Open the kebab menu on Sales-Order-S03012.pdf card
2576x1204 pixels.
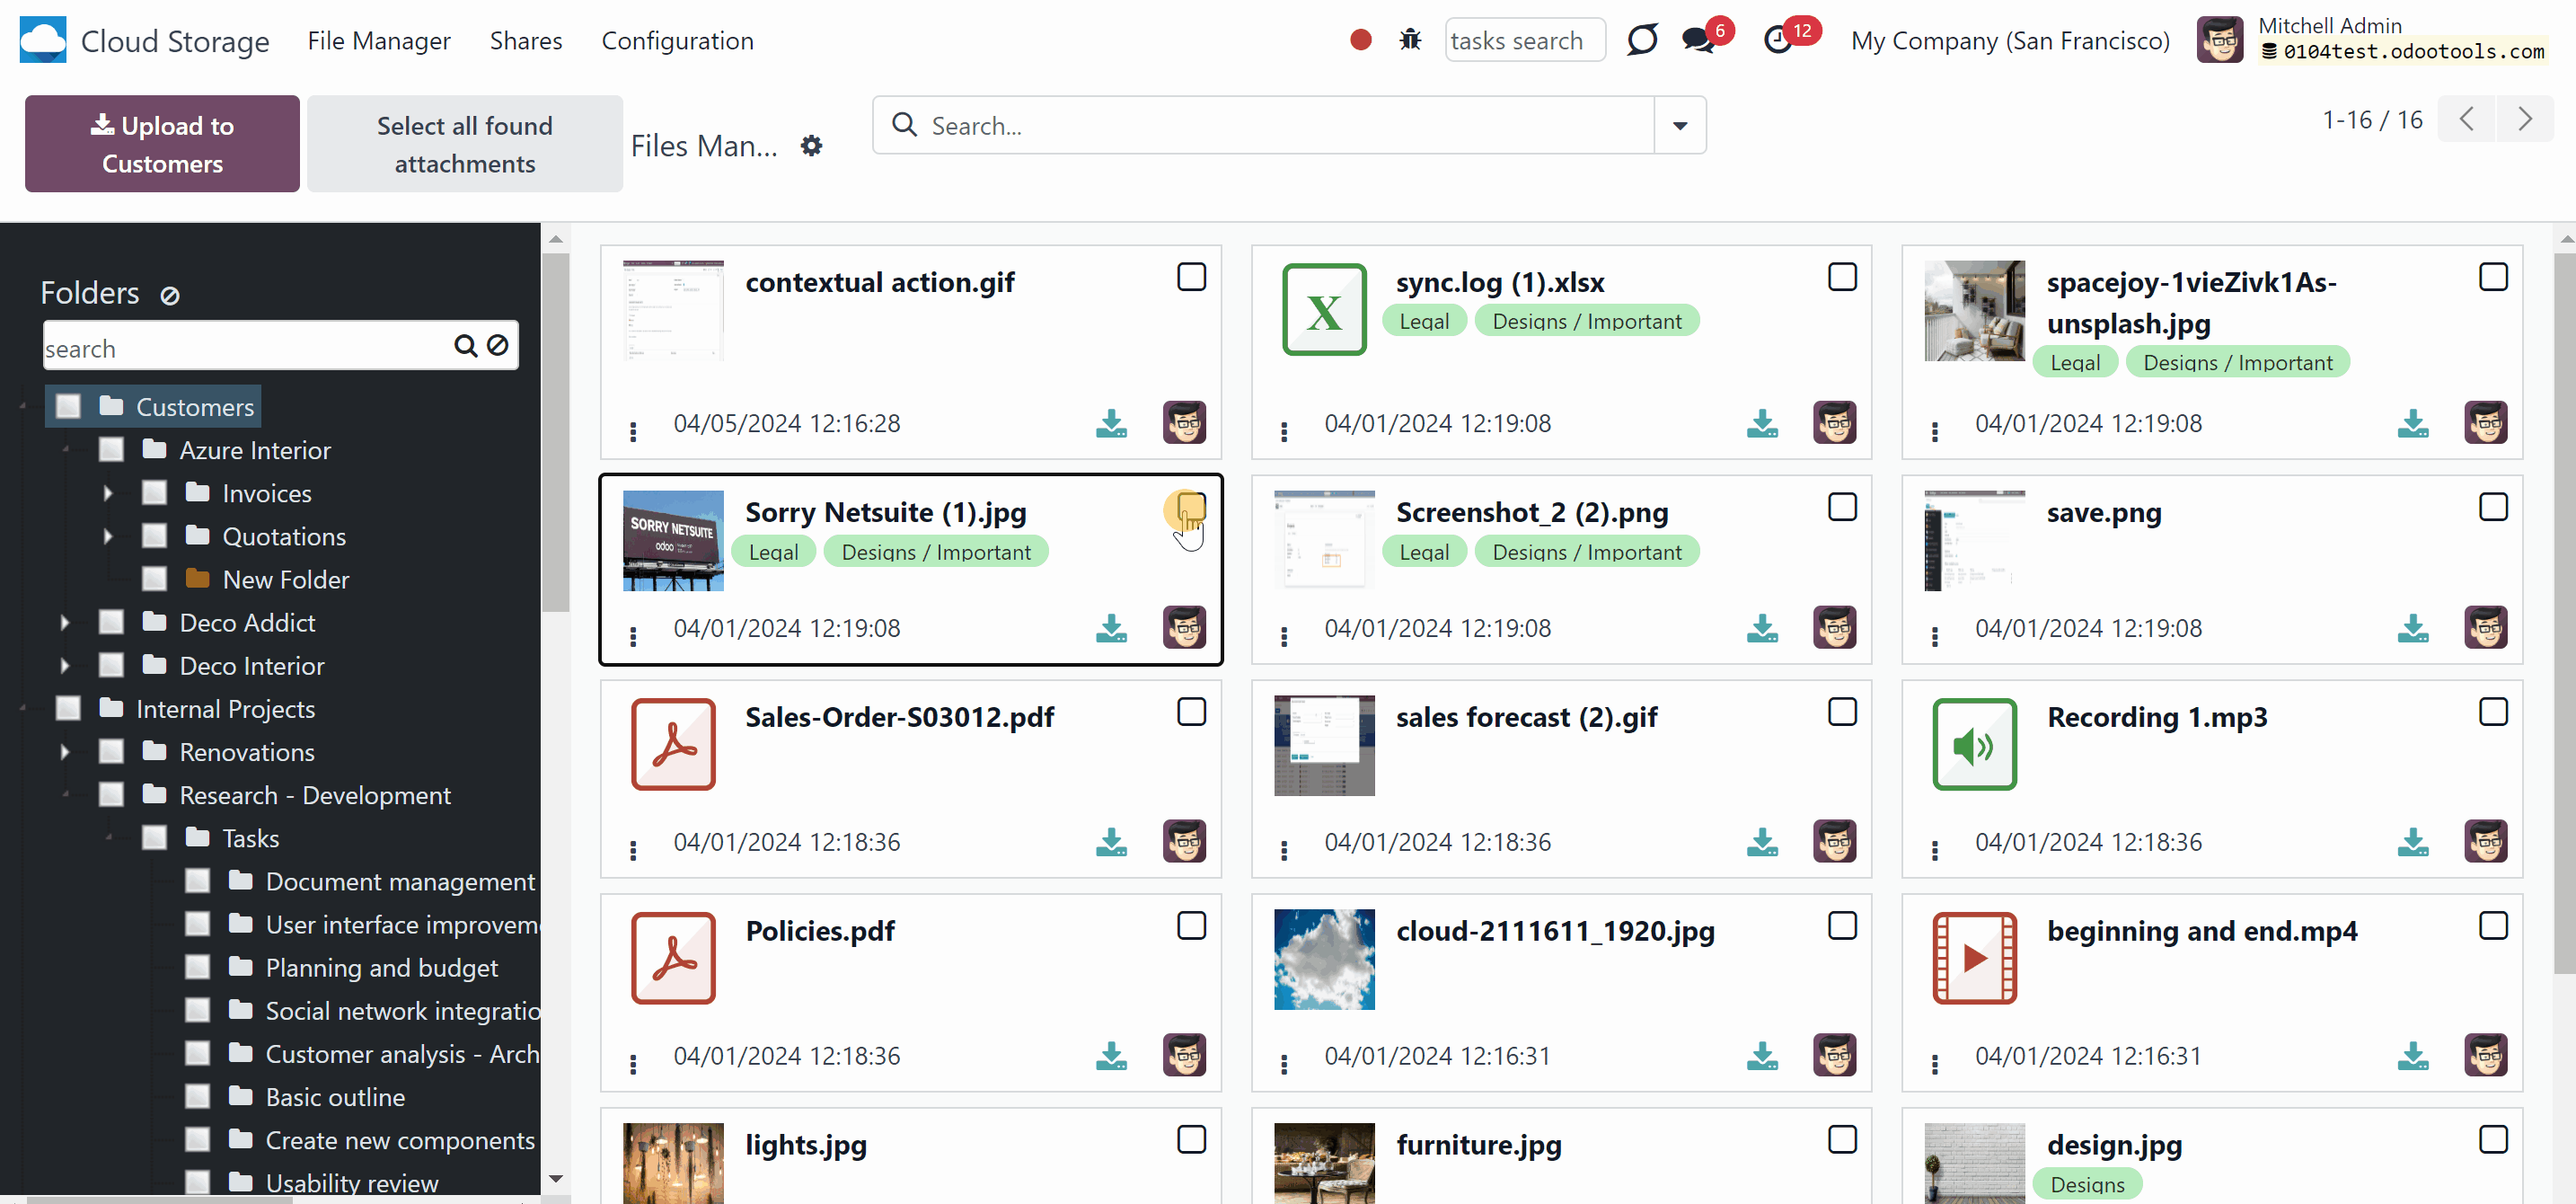click(633, 850)
